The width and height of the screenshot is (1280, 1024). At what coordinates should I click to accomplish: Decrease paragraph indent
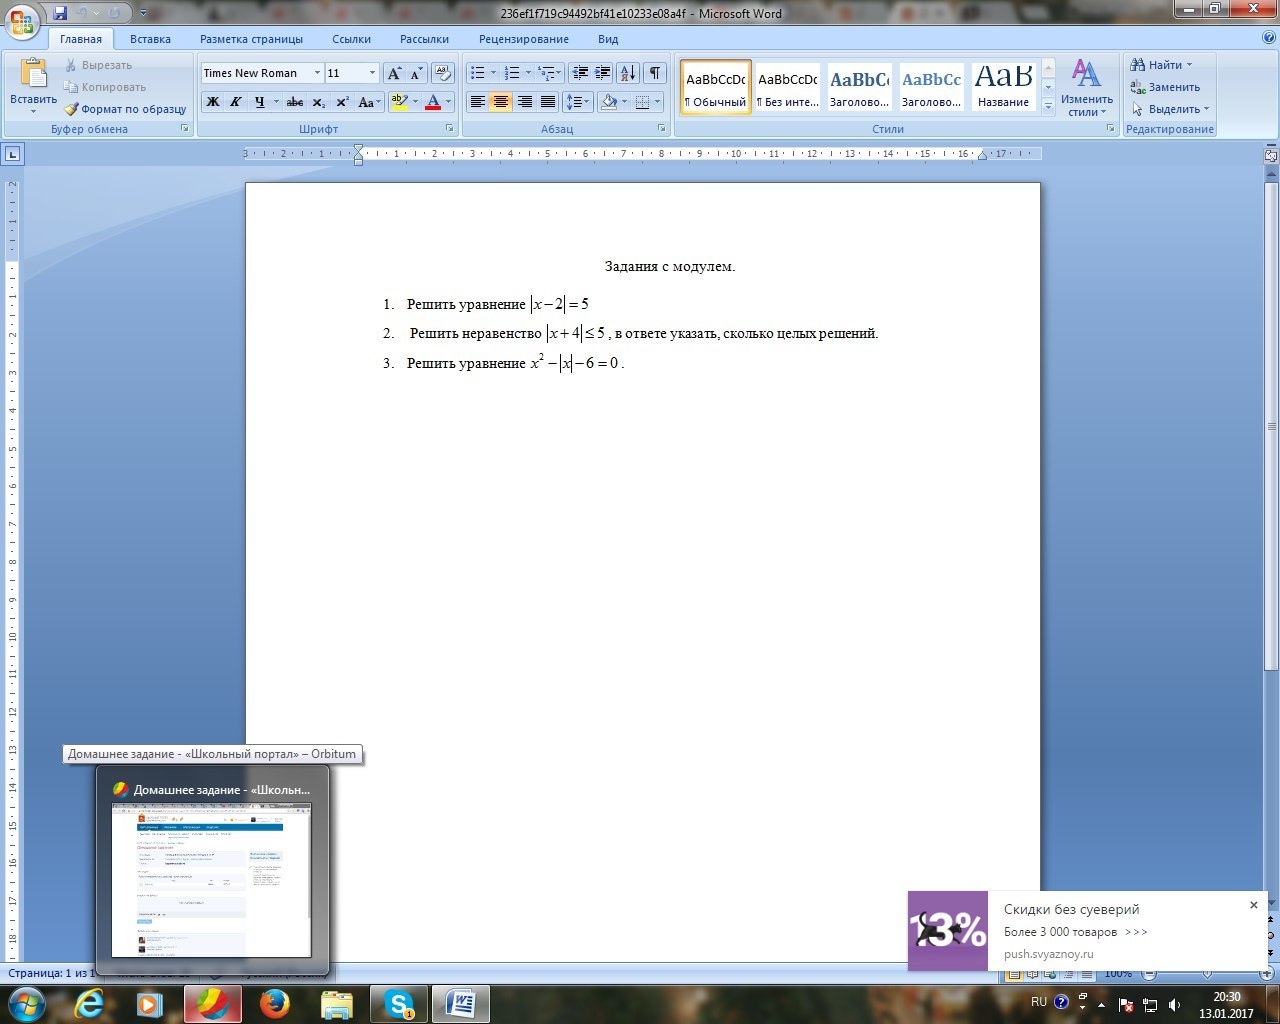[x=579, y=73]
